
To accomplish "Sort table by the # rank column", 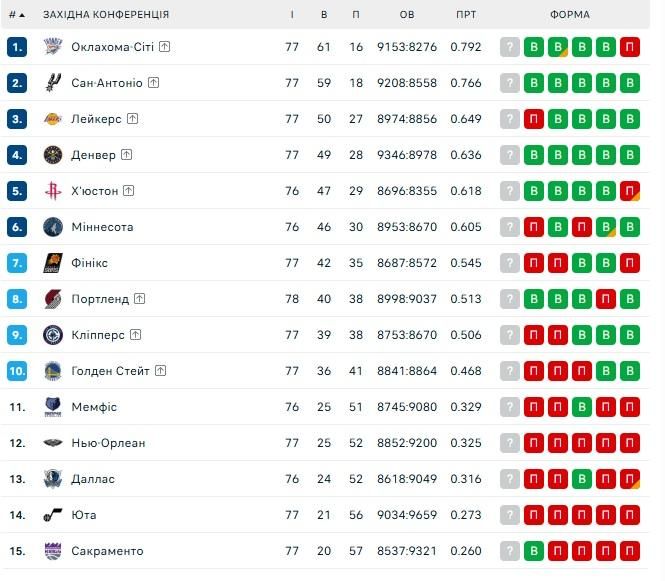I will coord(16,15).
